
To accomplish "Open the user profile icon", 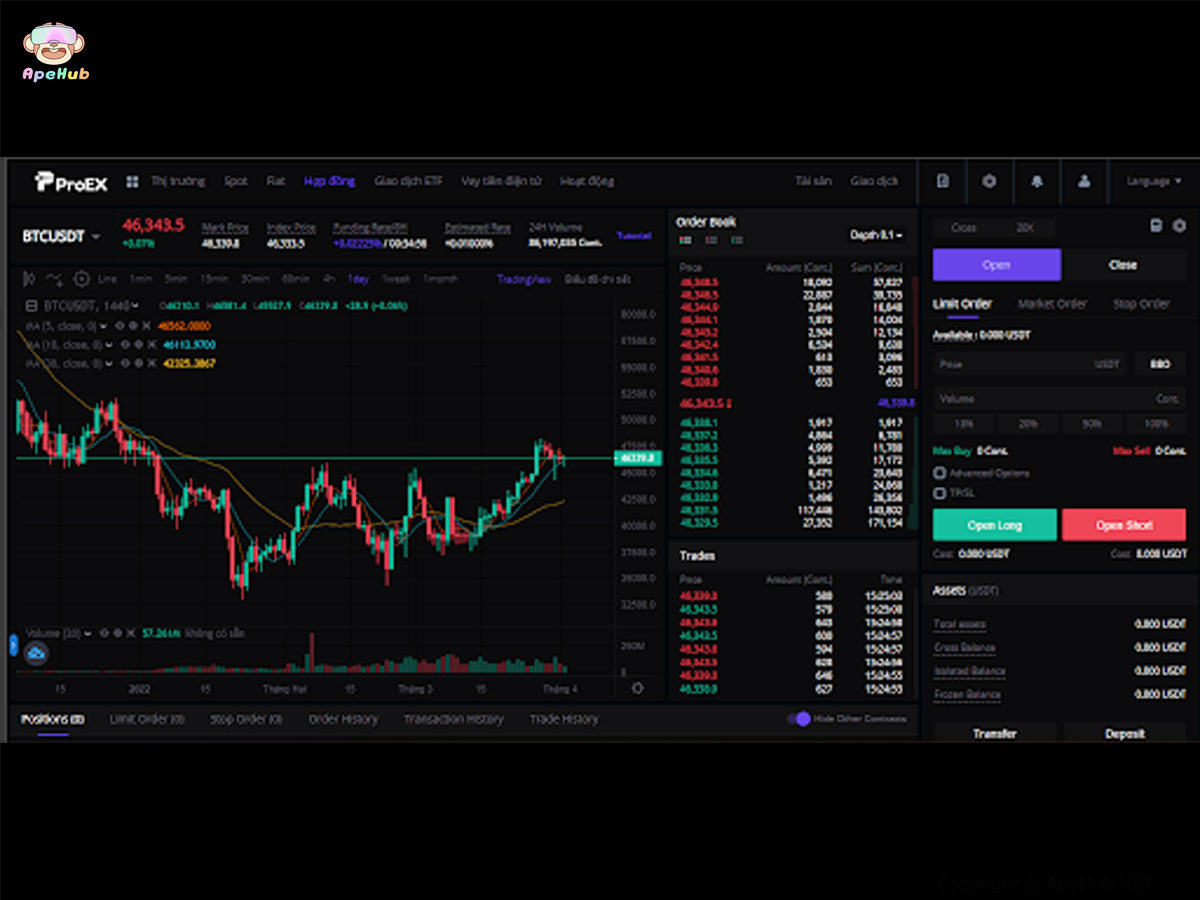I will (1084, 182).
